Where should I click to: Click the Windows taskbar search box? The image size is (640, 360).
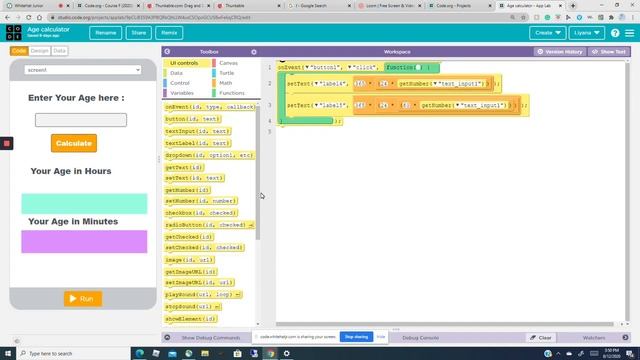[73, 353]
